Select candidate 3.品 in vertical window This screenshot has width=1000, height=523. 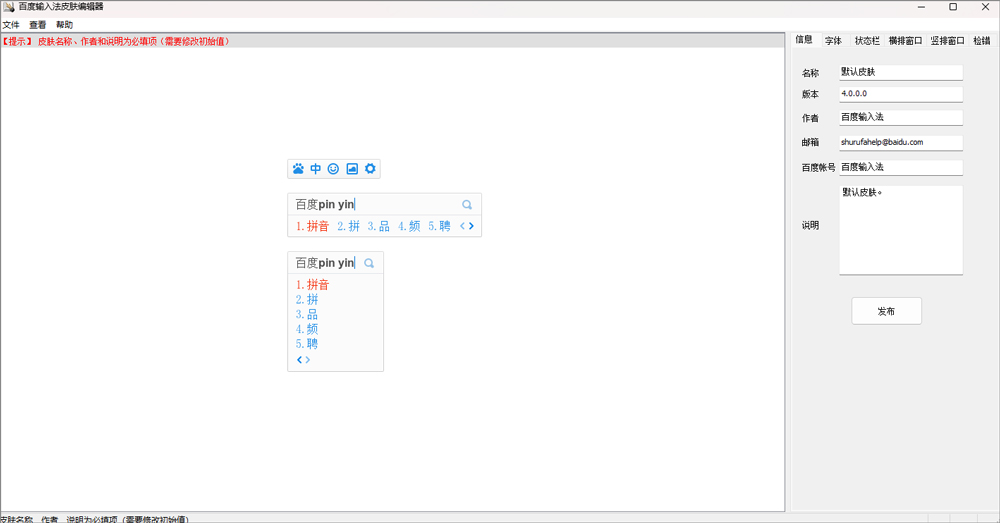[x=307, y=314]
